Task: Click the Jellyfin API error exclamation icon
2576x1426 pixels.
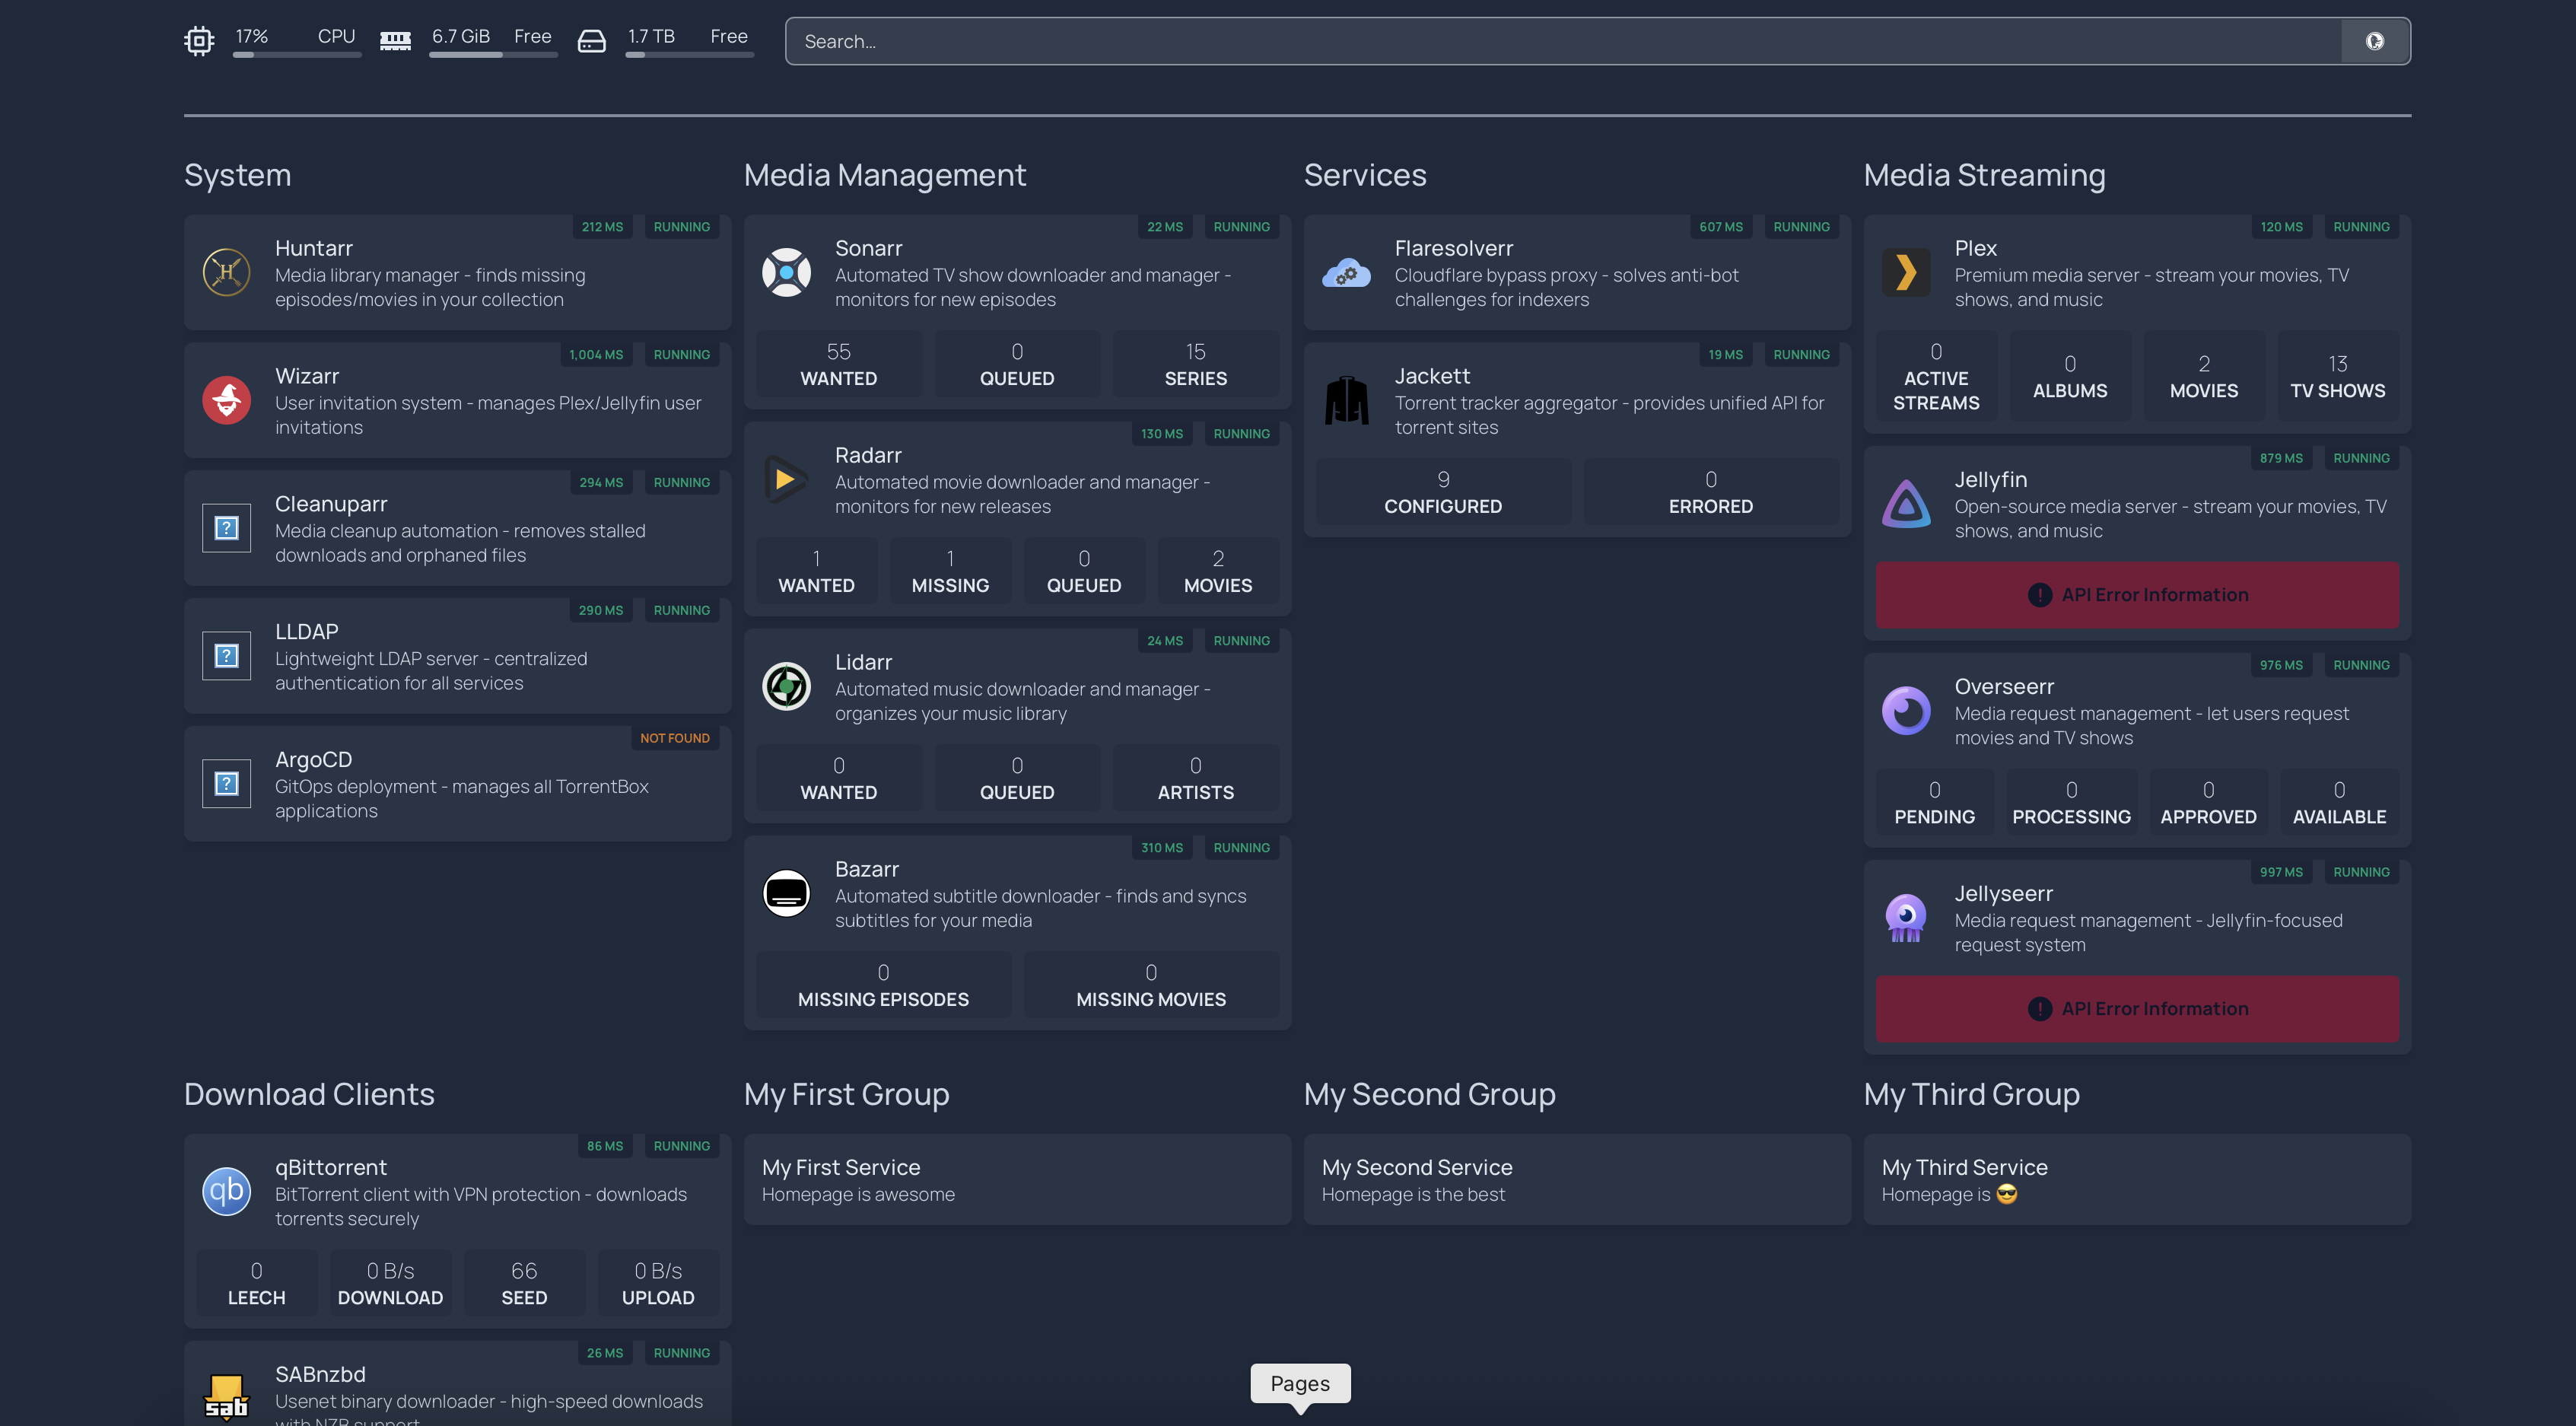Action: pyautogui.click(x=2040, y=595)
